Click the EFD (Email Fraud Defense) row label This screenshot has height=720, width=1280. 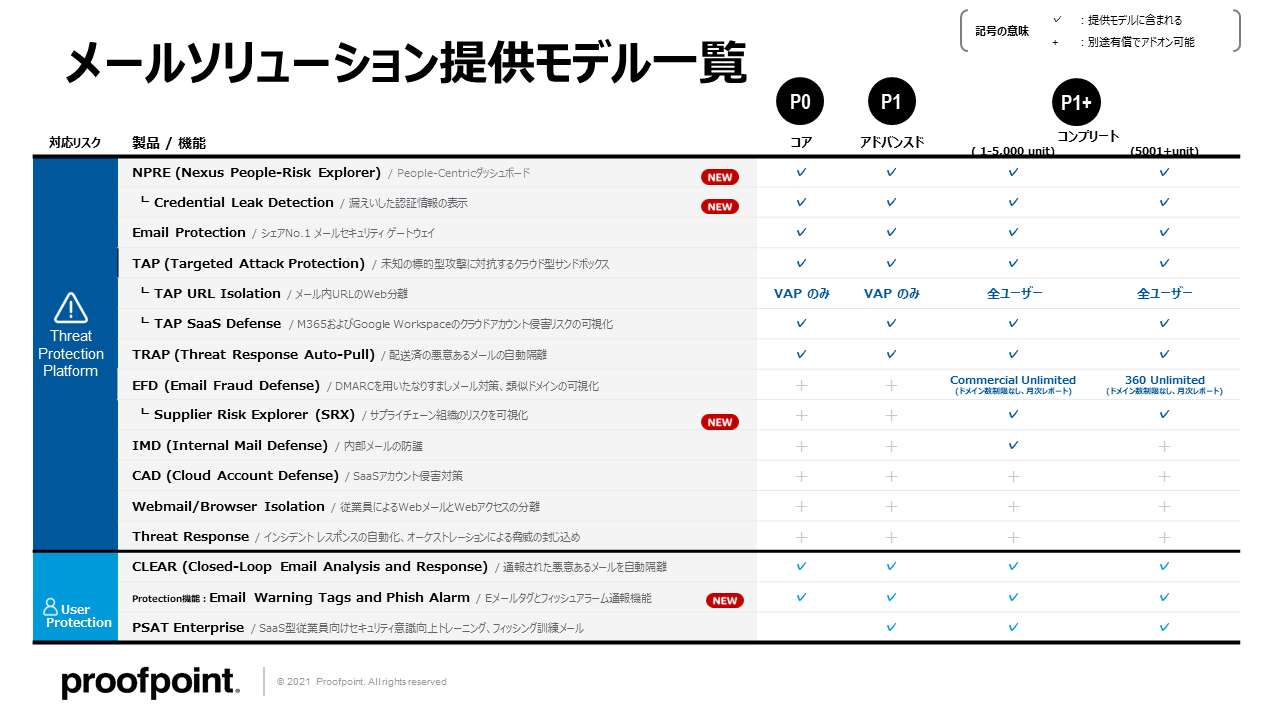226,385
